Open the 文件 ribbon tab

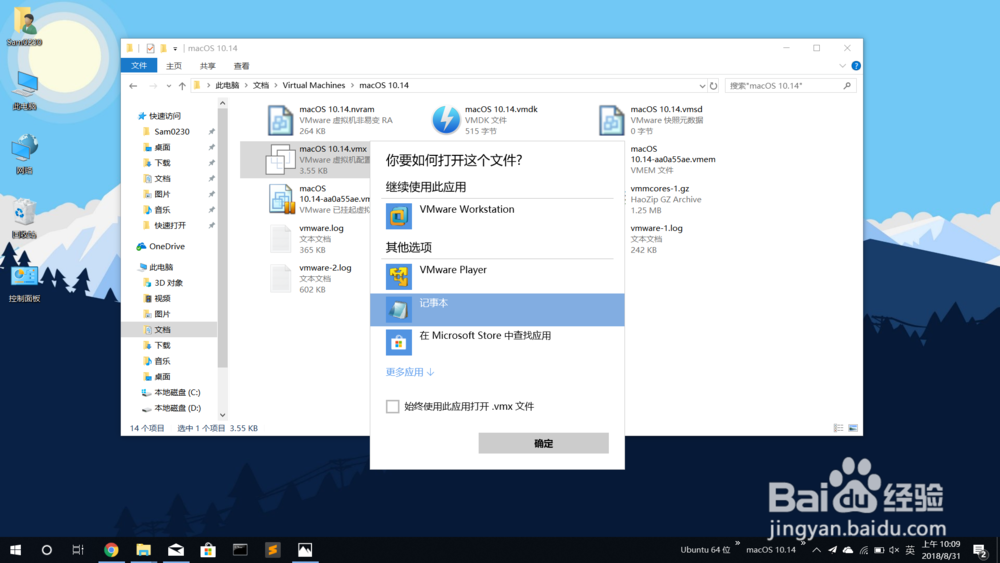[x=139, y=66]
